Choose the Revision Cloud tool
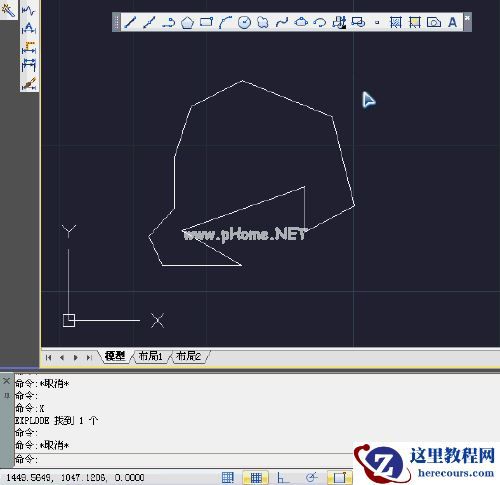The image size is (500, 485). 263,22
